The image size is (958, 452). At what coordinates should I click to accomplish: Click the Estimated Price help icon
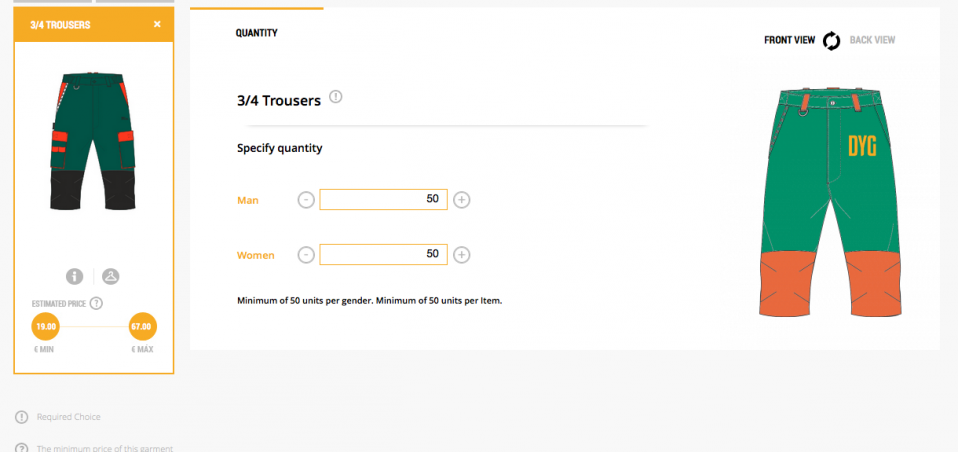97,303
